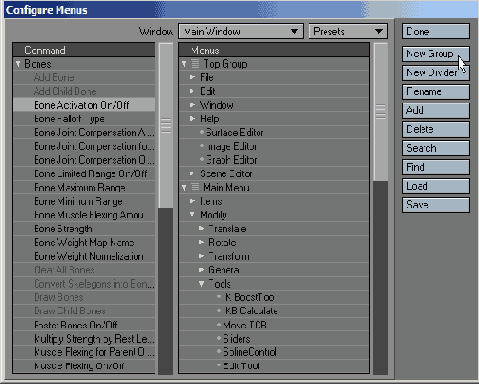Click the New Group button
Viewport: 479px width, 384px height.
[x=436, y=54]
